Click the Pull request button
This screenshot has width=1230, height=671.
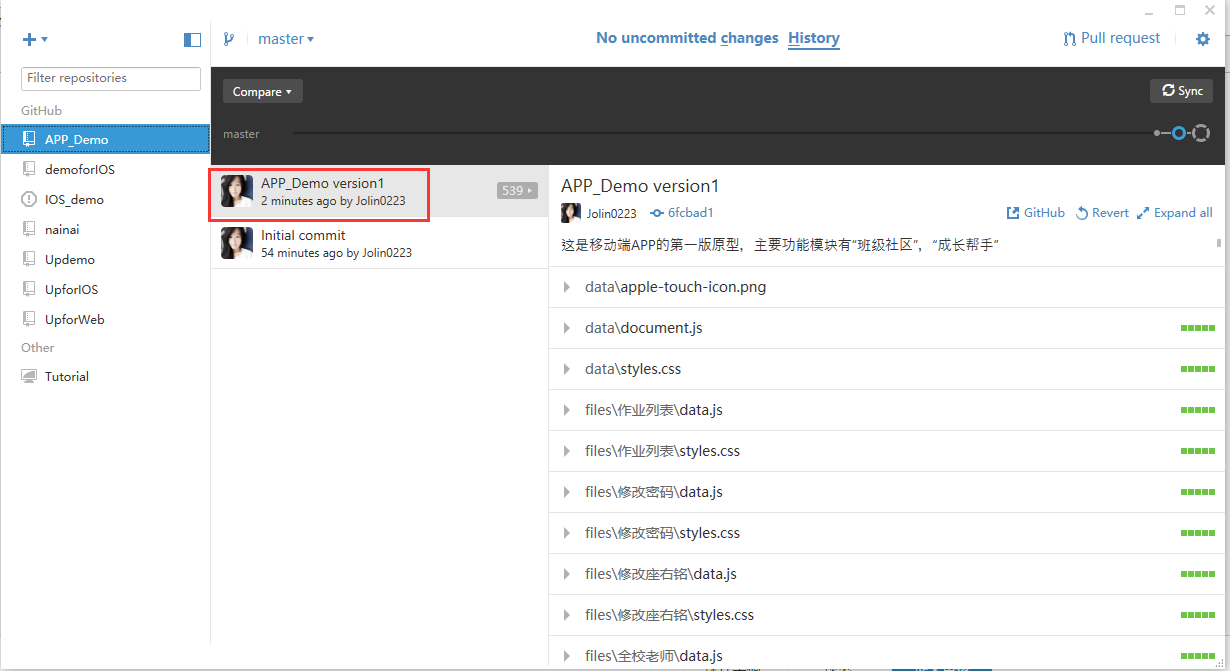coord(1112,38)
